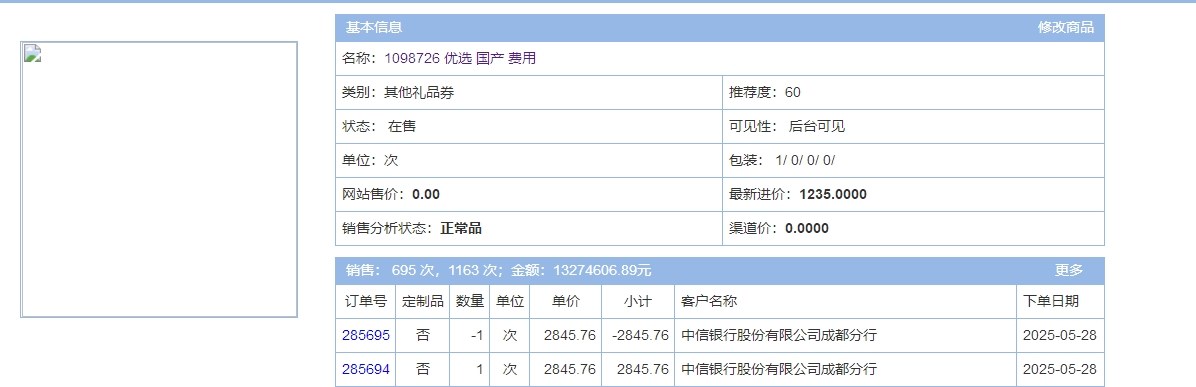Click 否 in order 285695 row

tap(423, 335)
